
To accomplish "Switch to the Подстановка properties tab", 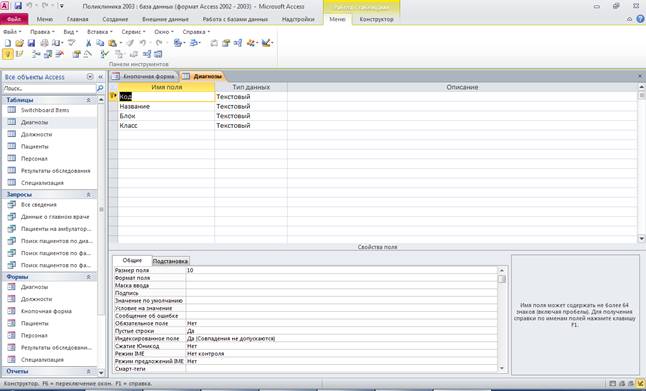I will (x=170, y=261).
